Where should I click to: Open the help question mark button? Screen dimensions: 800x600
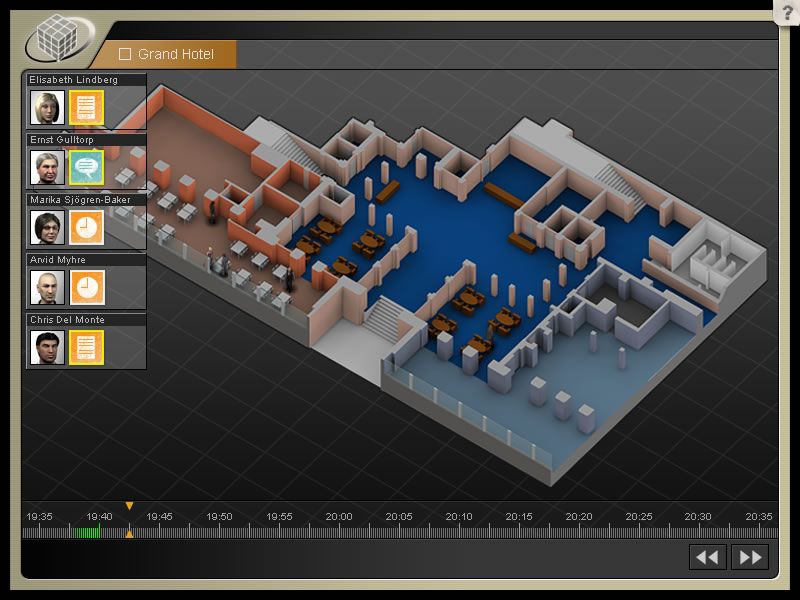pyautogui.click(x=786, y=13)
